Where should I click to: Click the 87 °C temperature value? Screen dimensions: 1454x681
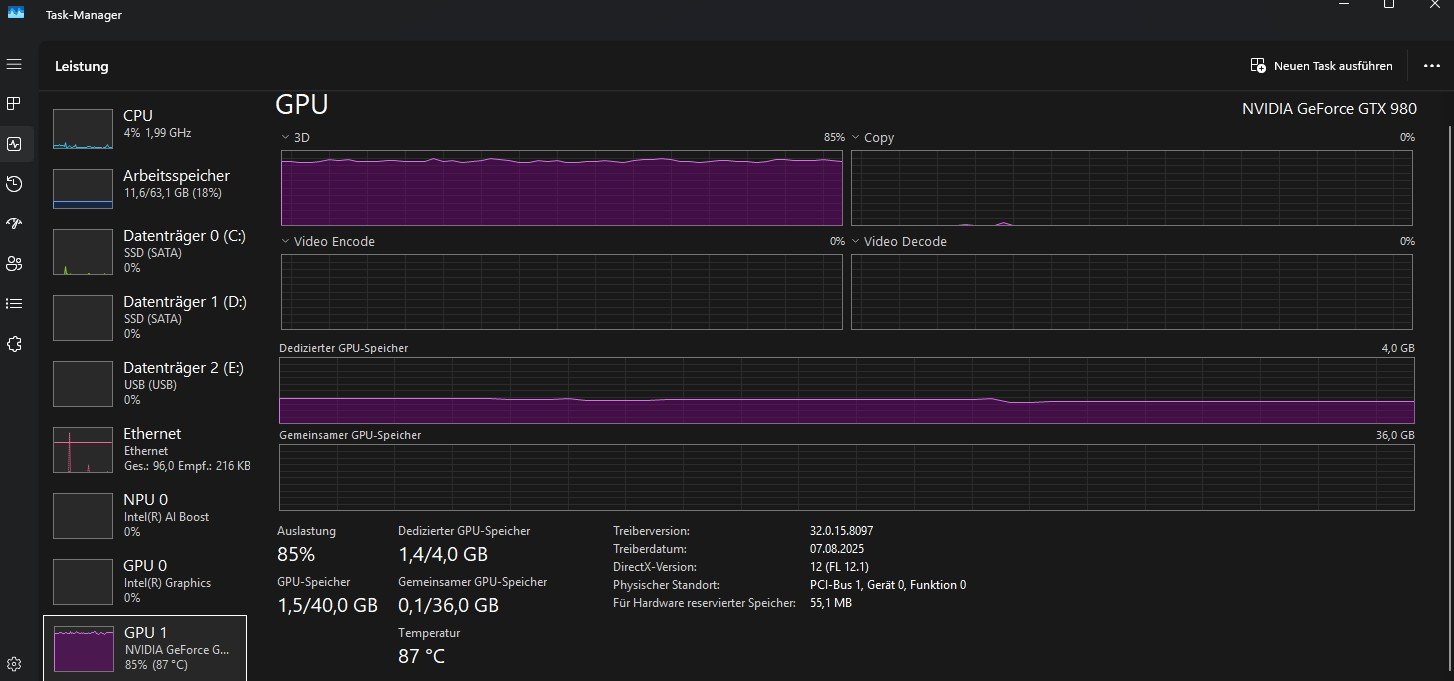click(421, 656)
